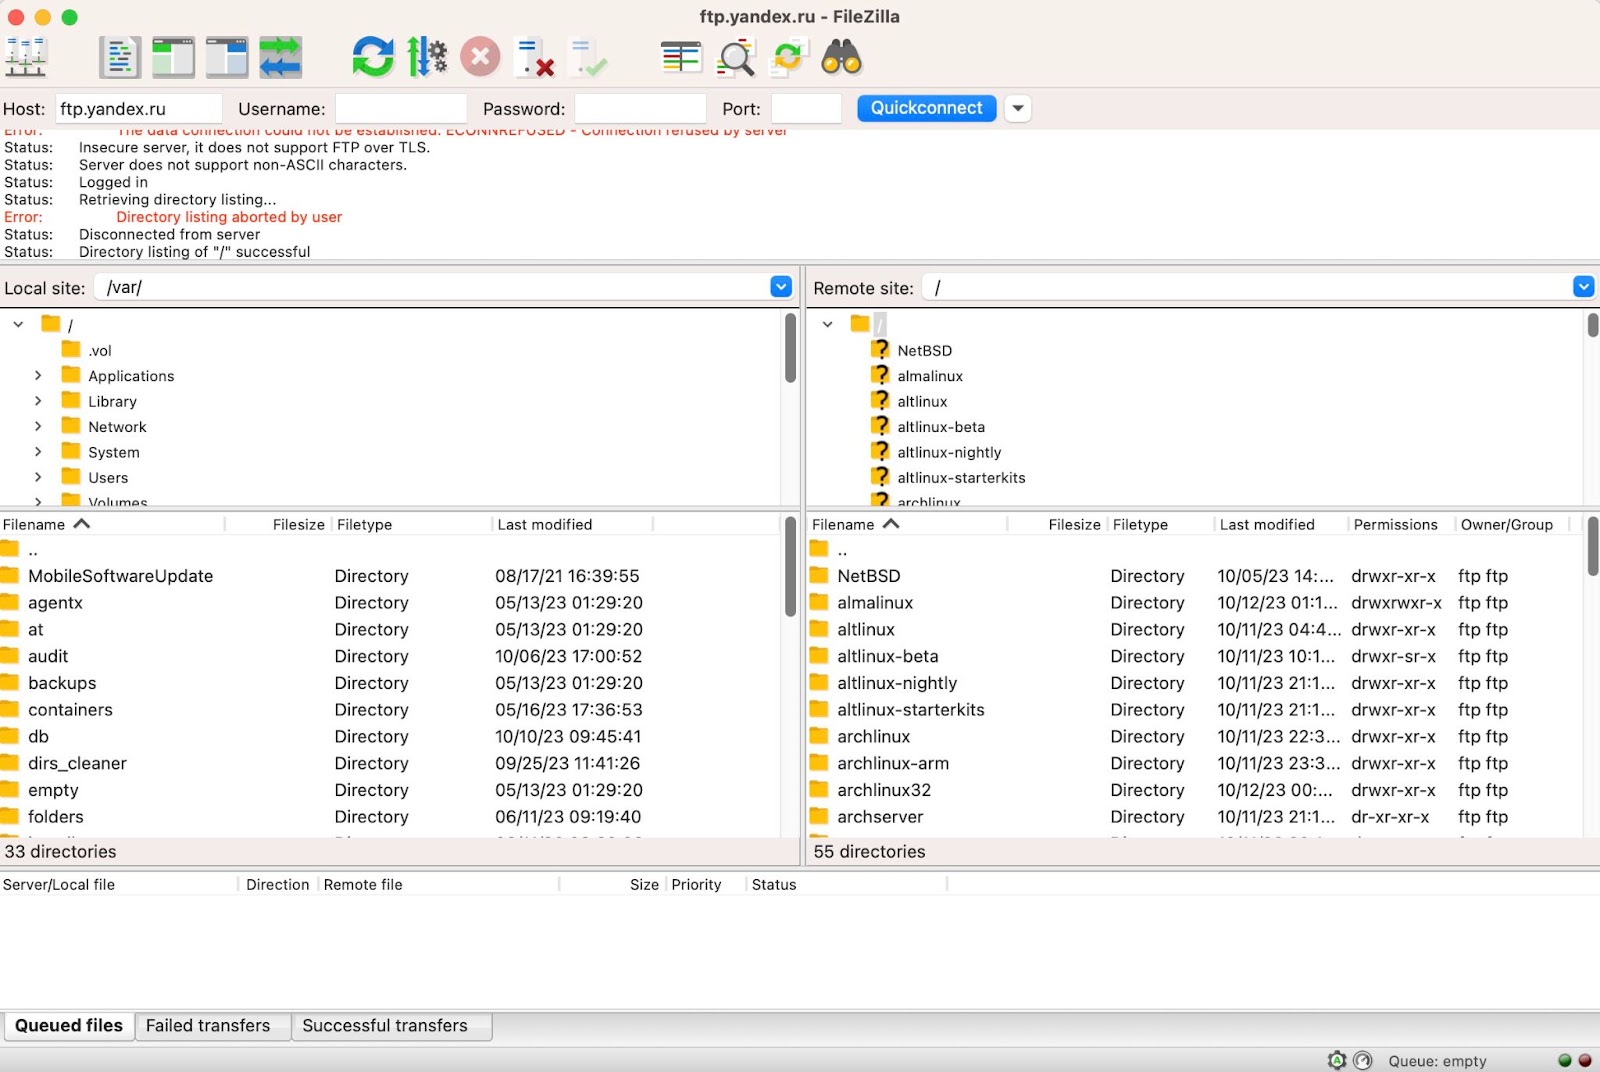Click the encryption status icon in status bar

[1337, 1060]
